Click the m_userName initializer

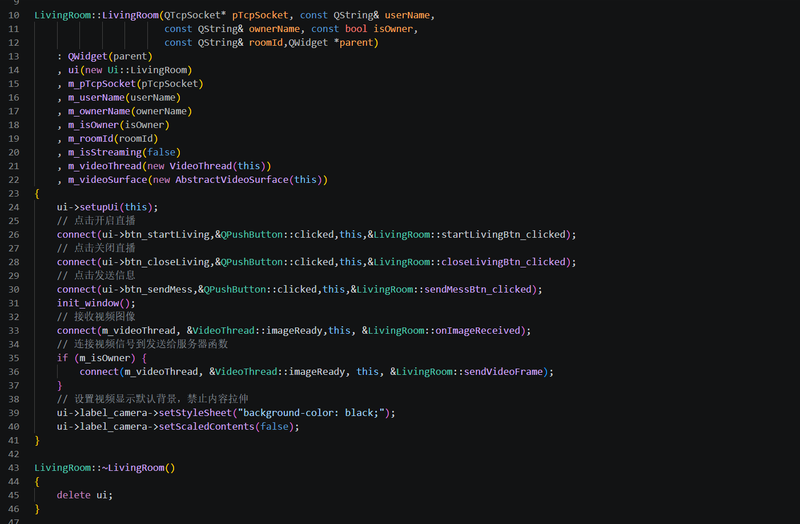(x=96, y=97)
